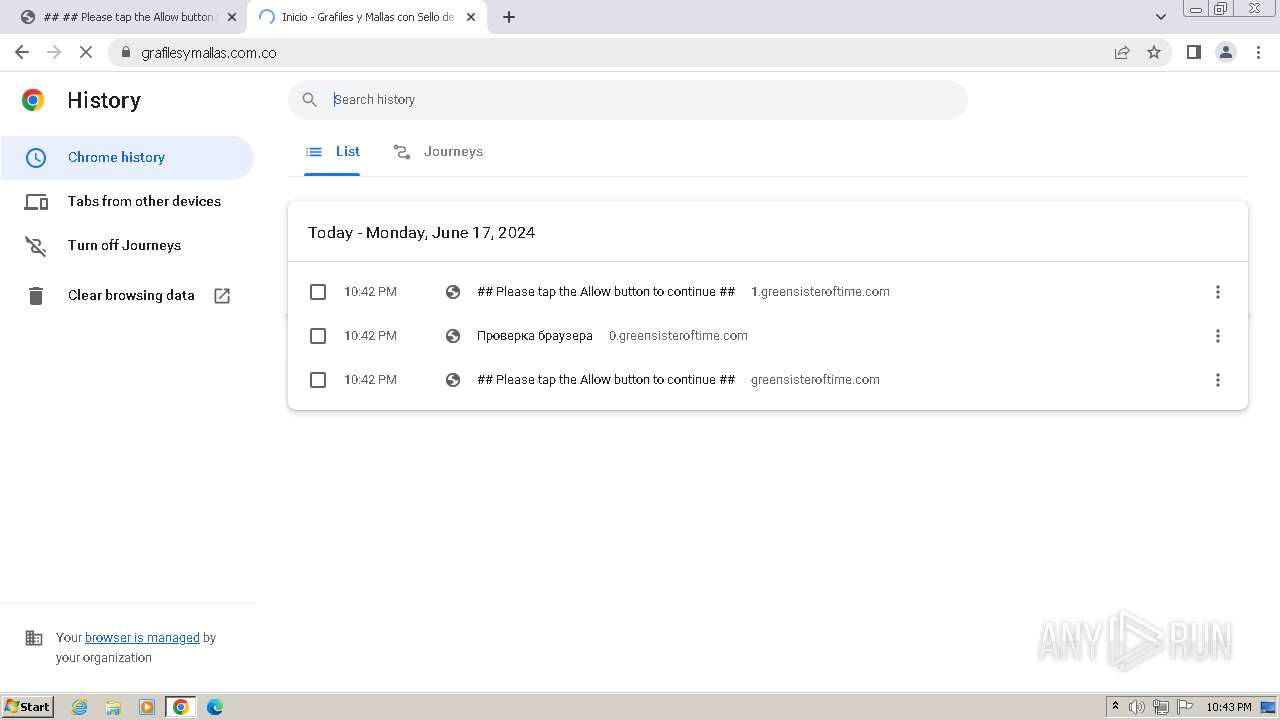This screenshot has height=720, width=1280.
Task: Switch to the List tab
Action: point(332,152)
